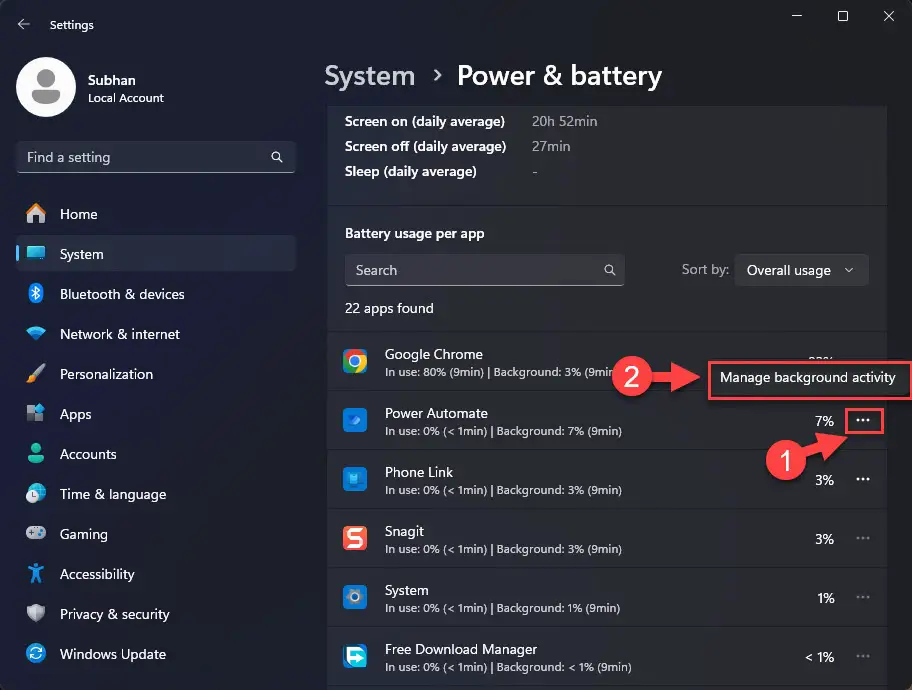Click the Free Download Manager icon

(x=355, y=656)
